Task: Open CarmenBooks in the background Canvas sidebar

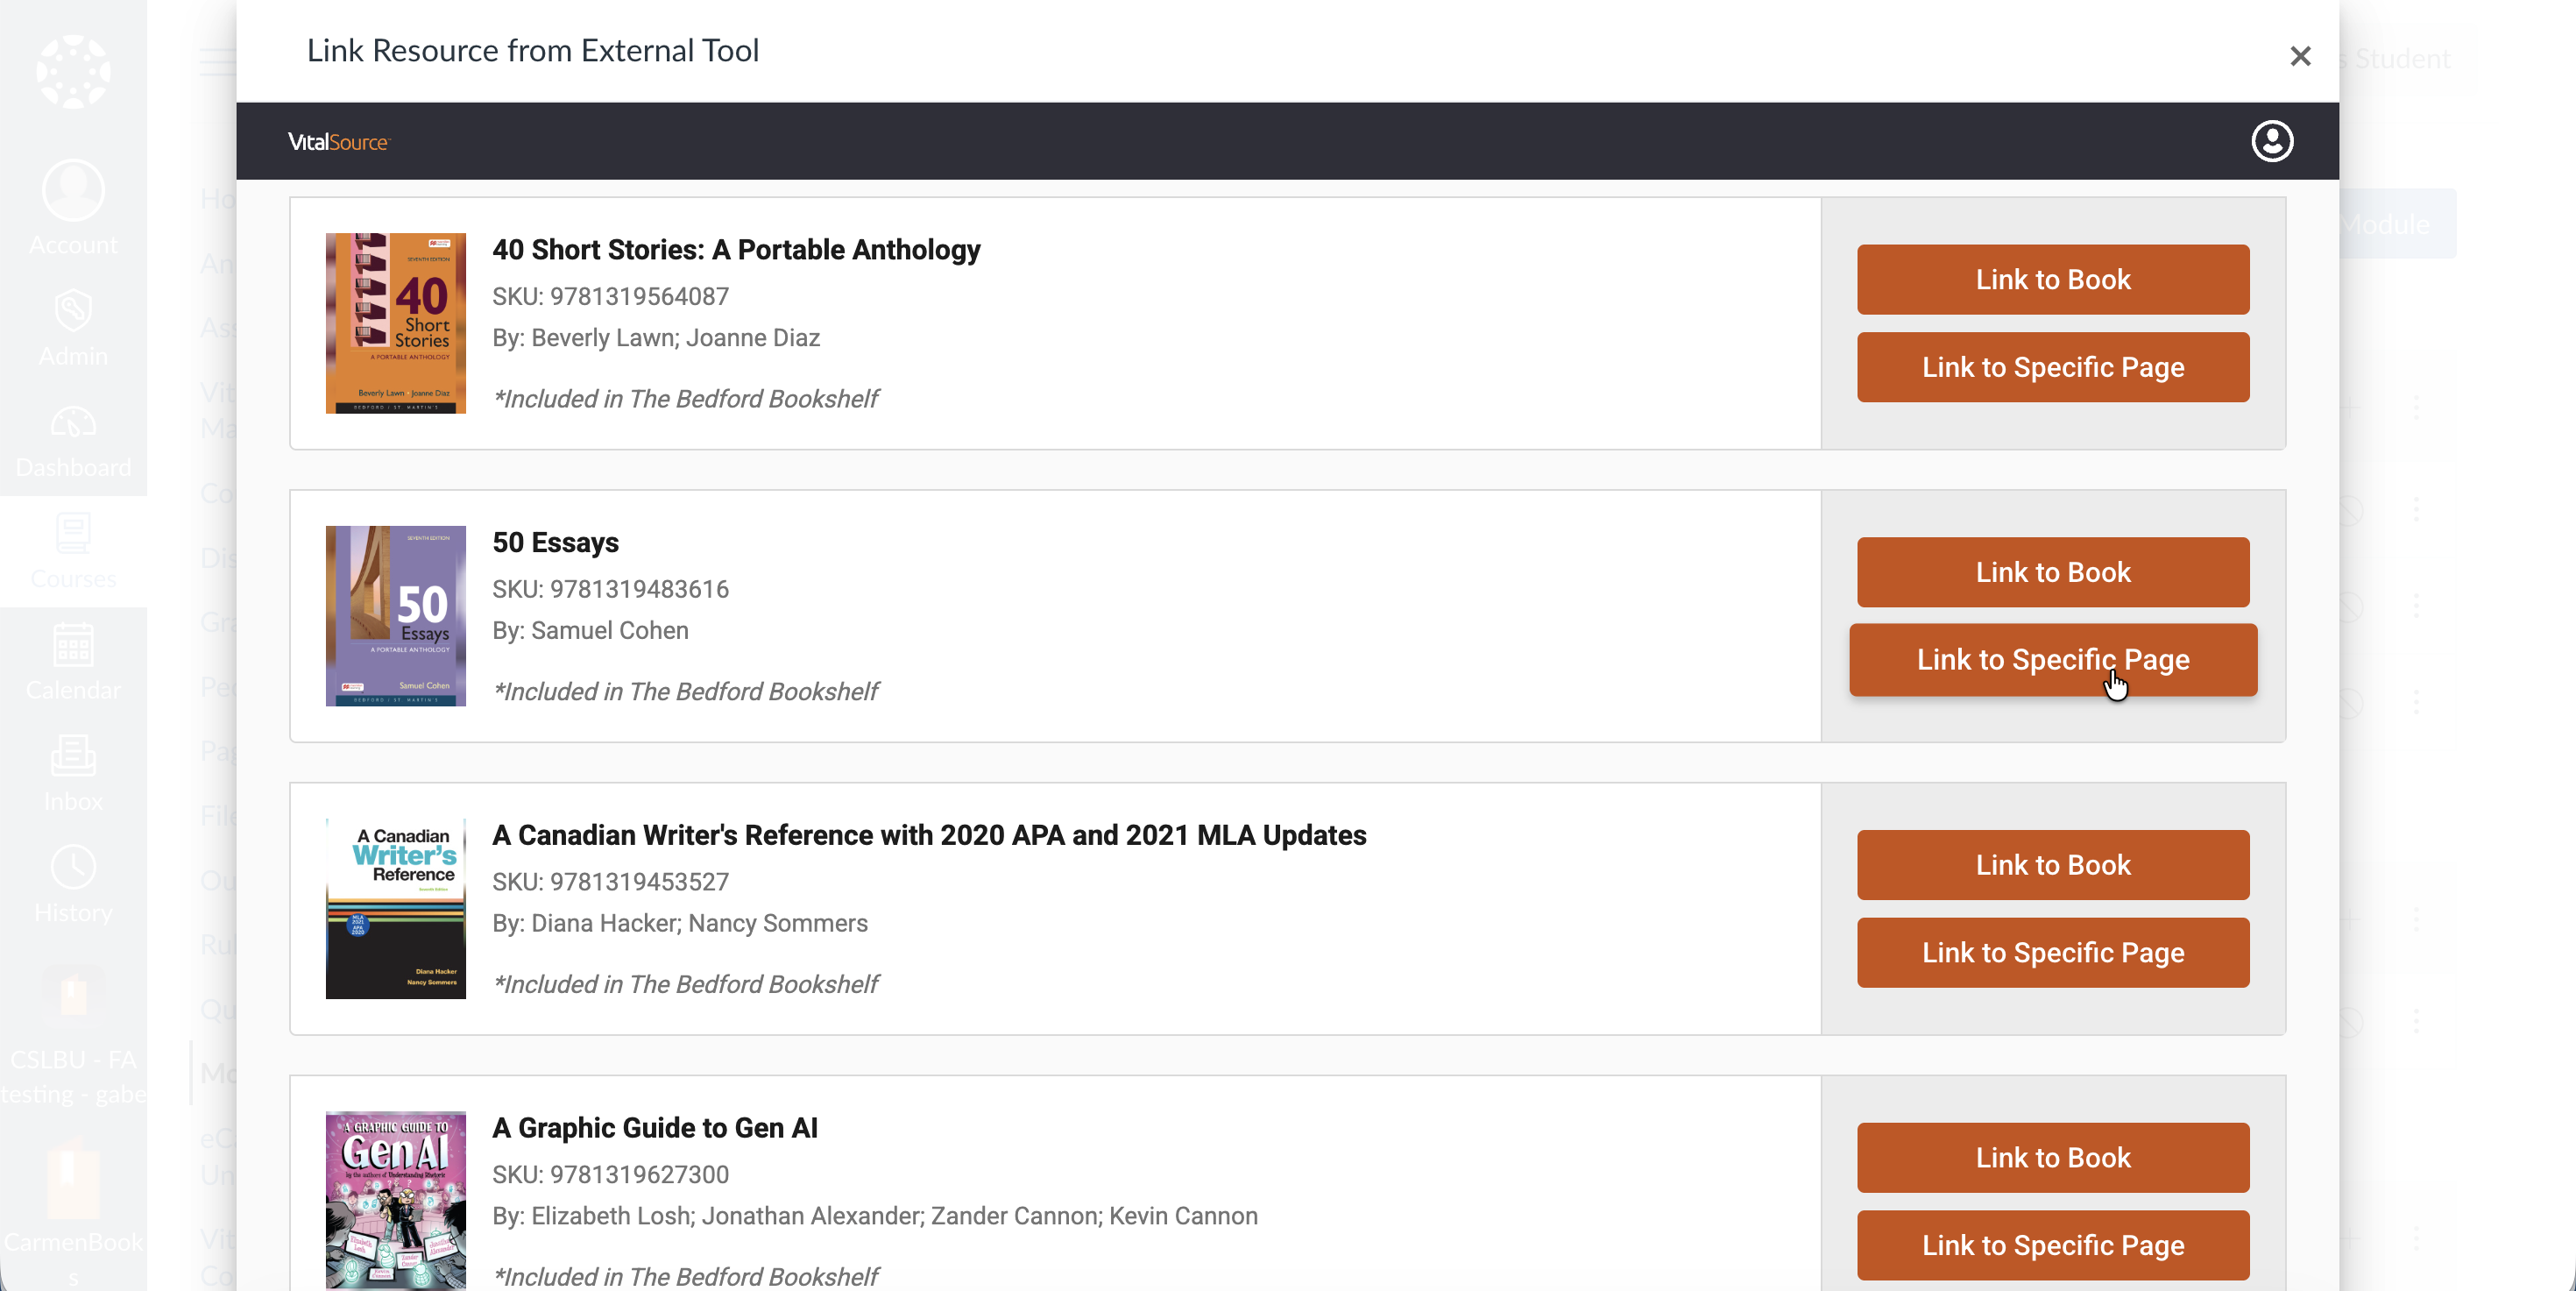Action: coord(73,1212)
